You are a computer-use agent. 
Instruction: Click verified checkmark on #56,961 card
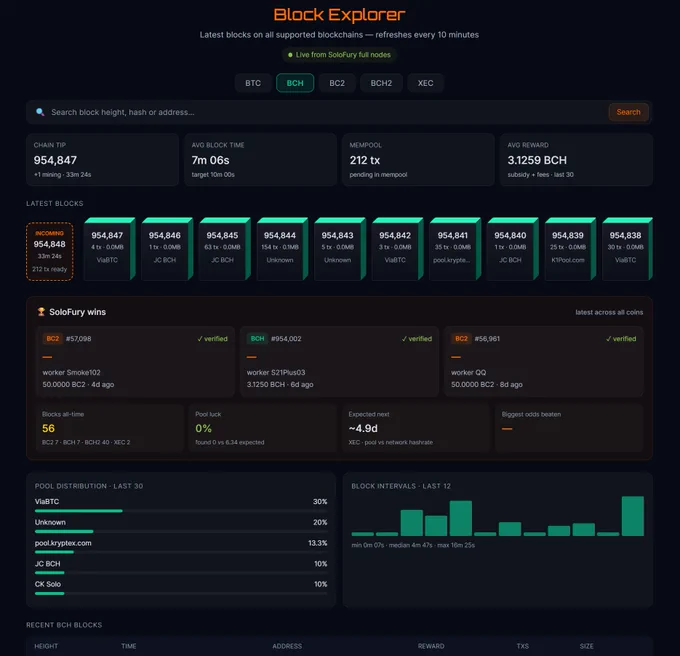[x=621, y=339]
